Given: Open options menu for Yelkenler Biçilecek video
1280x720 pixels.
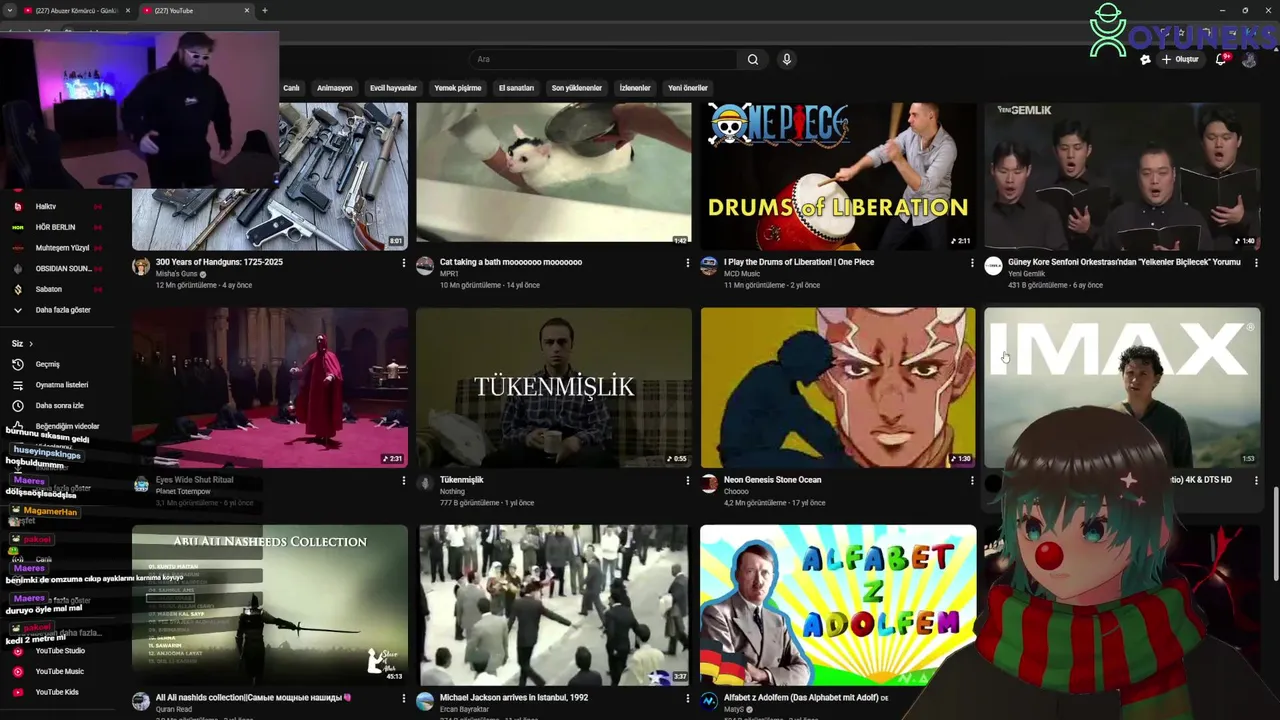Looking at the screenshot, I should click(x=1256, y=263).
